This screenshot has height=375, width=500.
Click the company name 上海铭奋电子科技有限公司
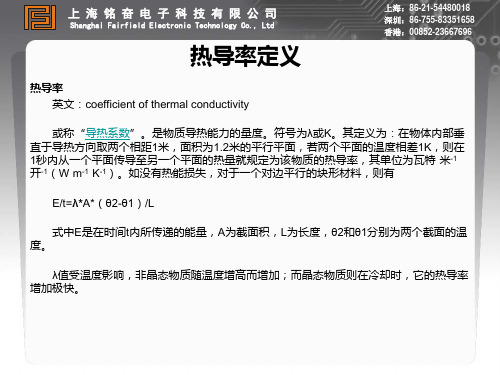(172, 13)
